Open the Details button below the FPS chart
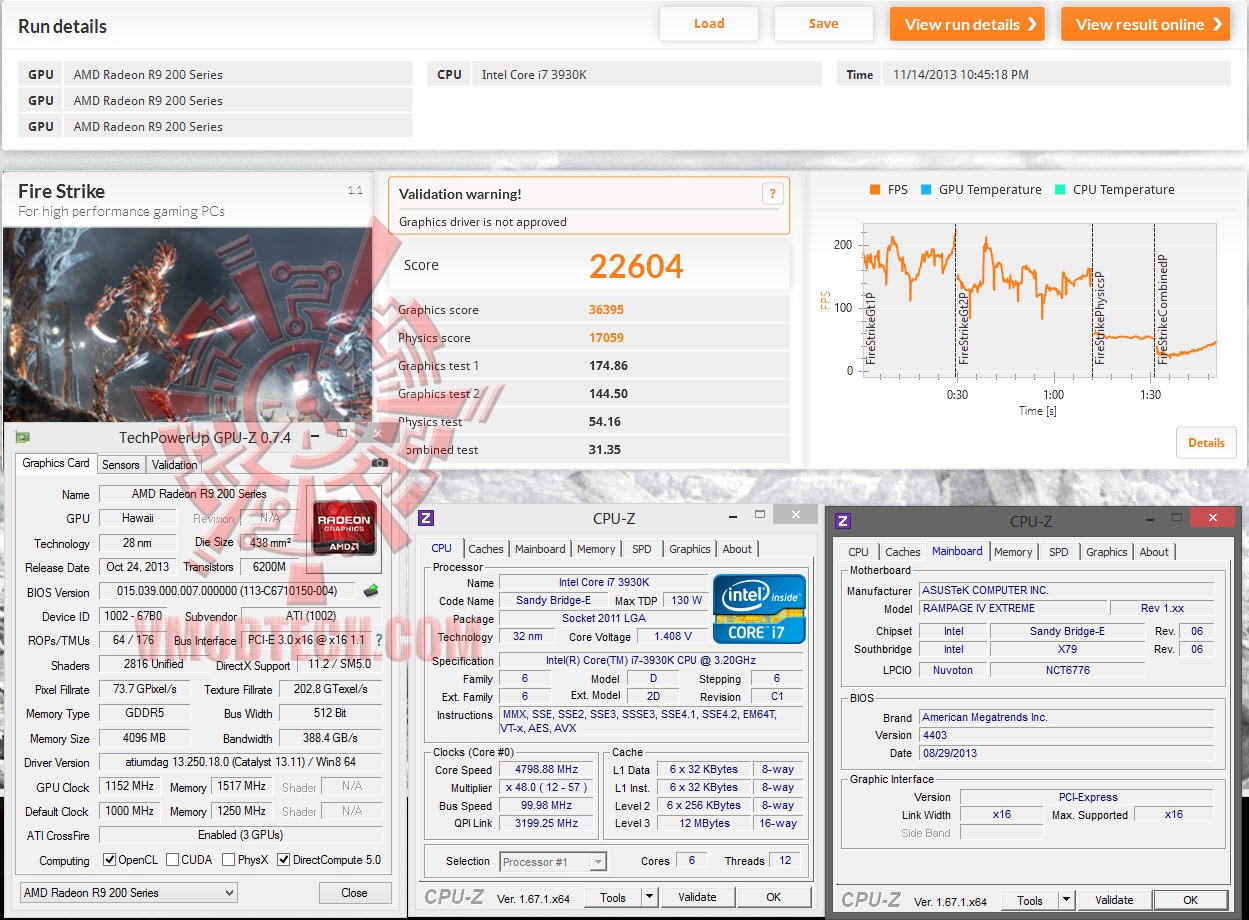1249x920 pixels. pos(1206,443)
